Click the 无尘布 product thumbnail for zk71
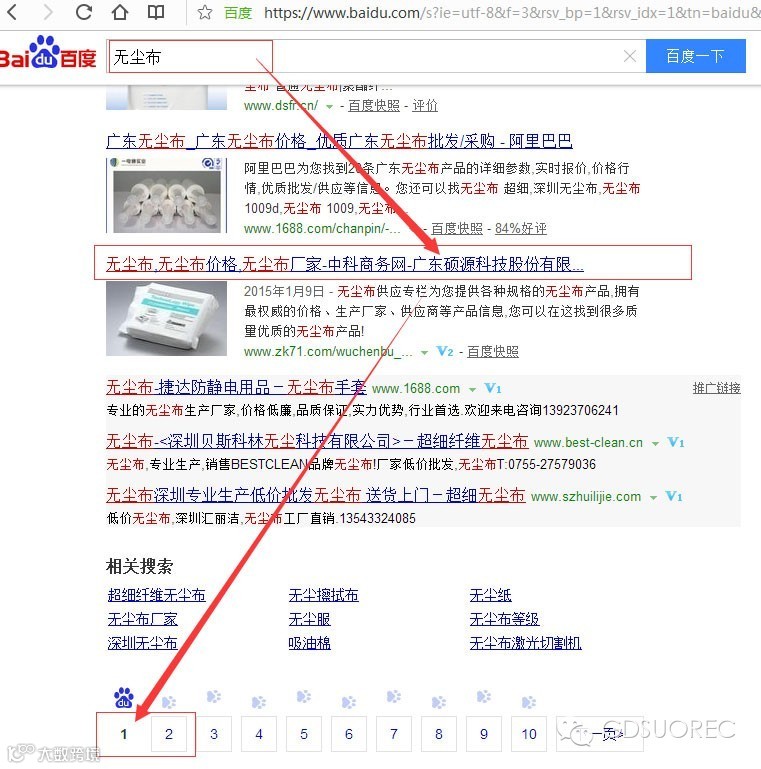The width and height of the screenshot is (761, 769). [167, 318]
